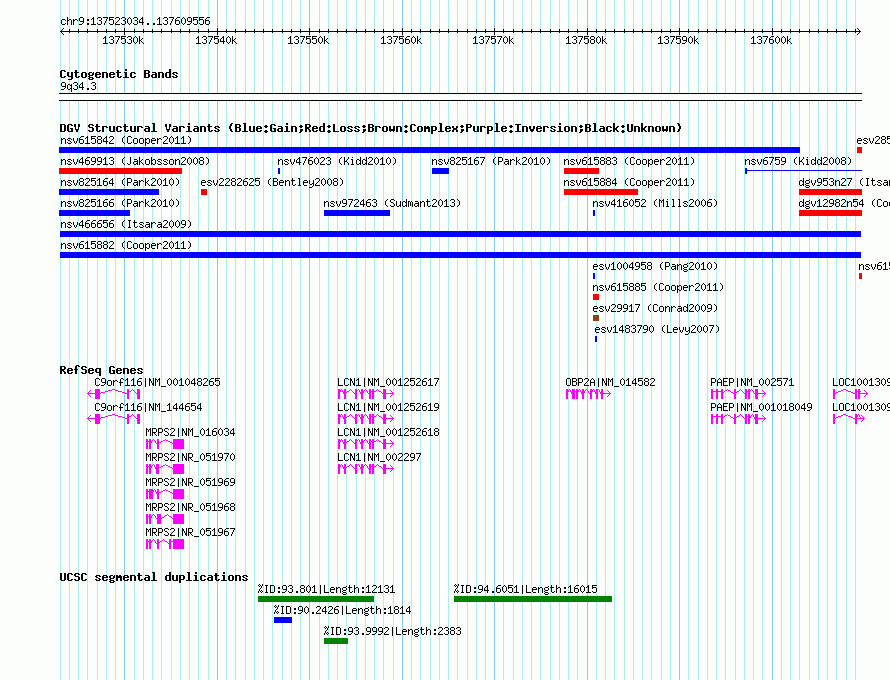
Task: Open the %ID:90.2426 Length:1814 blue bar
Action: coord(283,620)
